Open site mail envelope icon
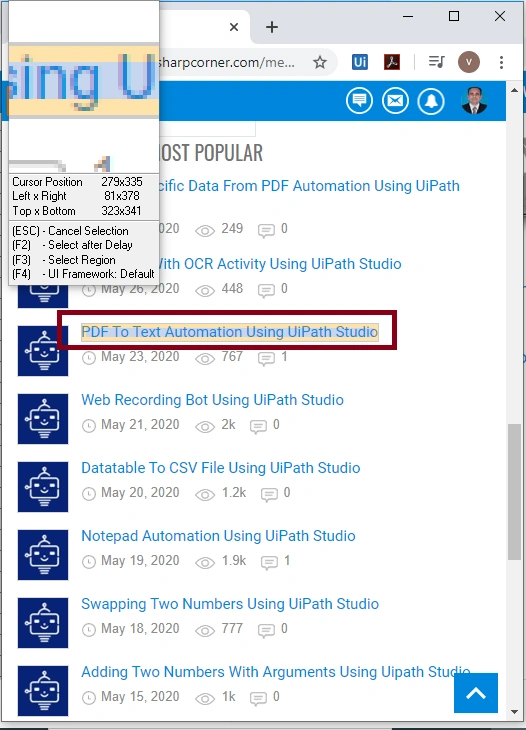 395,101
